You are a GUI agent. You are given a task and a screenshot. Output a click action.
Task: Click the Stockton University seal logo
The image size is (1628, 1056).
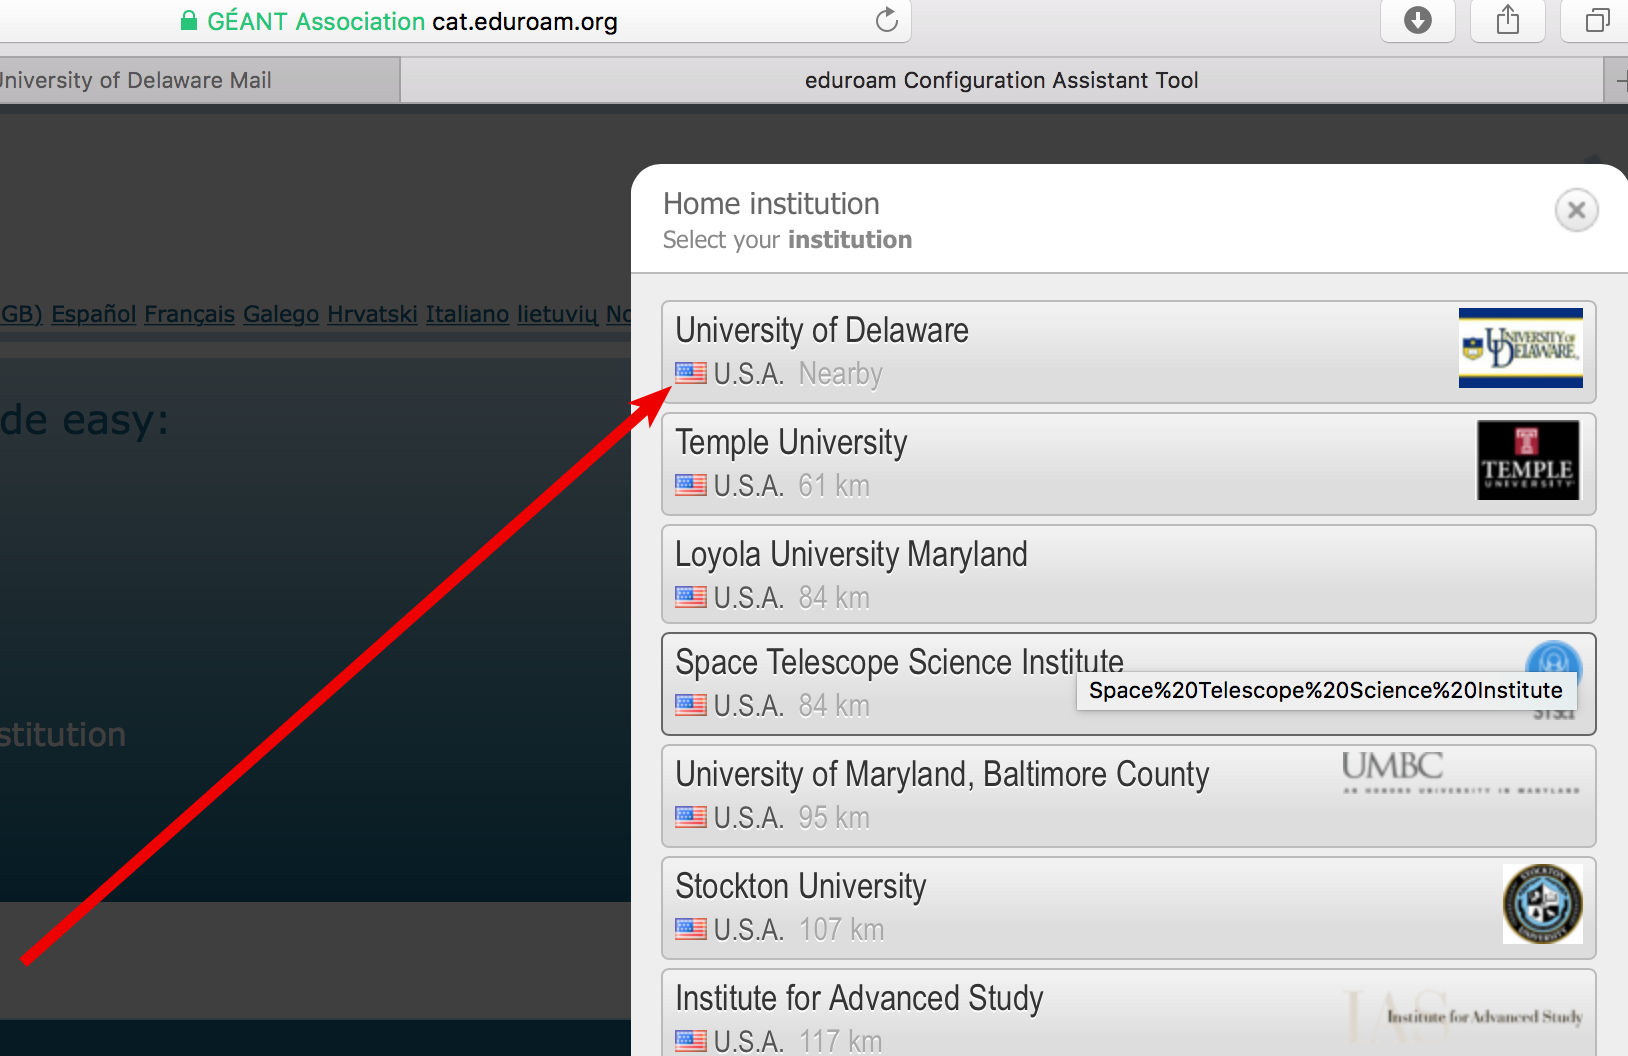1542,904
